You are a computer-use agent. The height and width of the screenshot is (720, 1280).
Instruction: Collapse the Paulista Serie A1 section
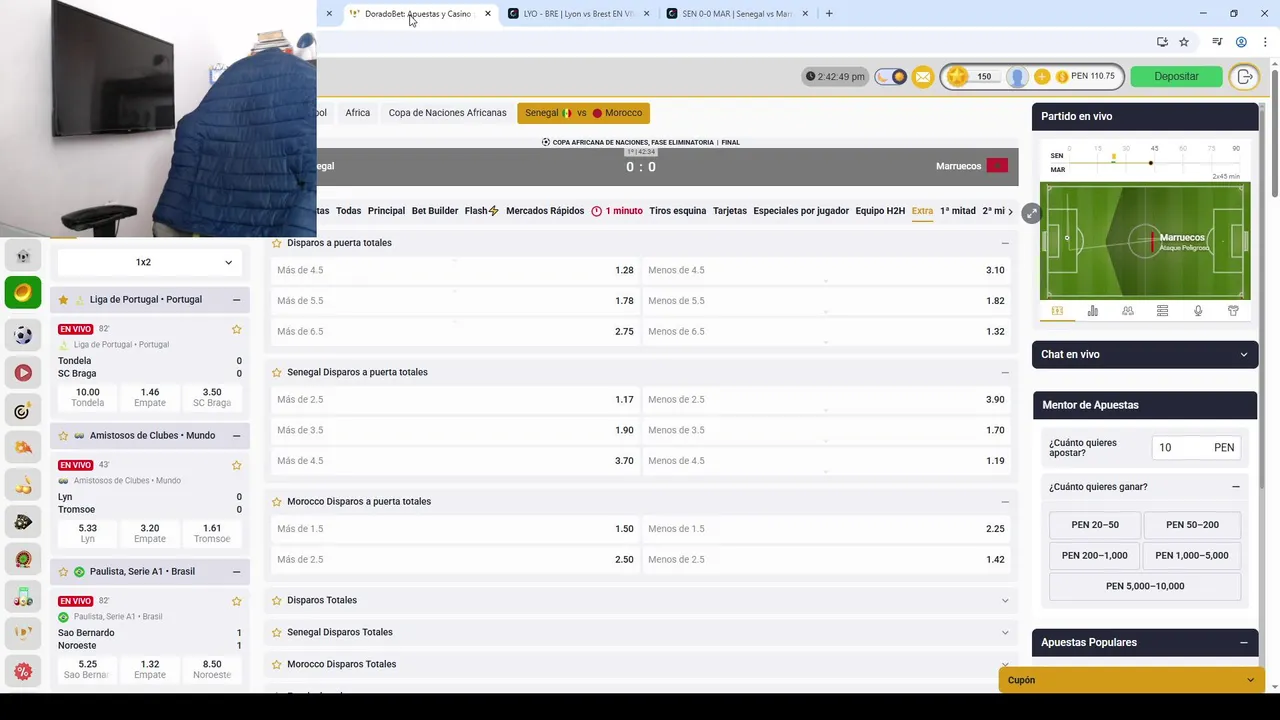[236, 572]
